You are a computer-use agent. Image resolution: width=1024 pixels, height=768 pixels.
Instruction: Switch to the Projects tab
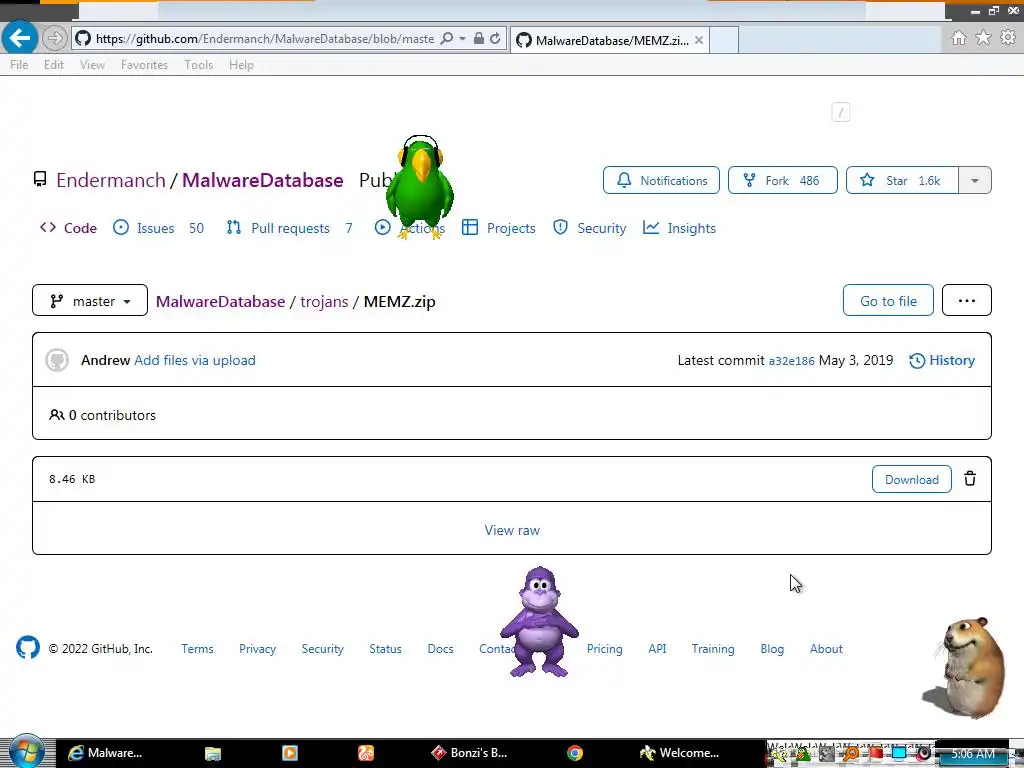pos(499,228)
